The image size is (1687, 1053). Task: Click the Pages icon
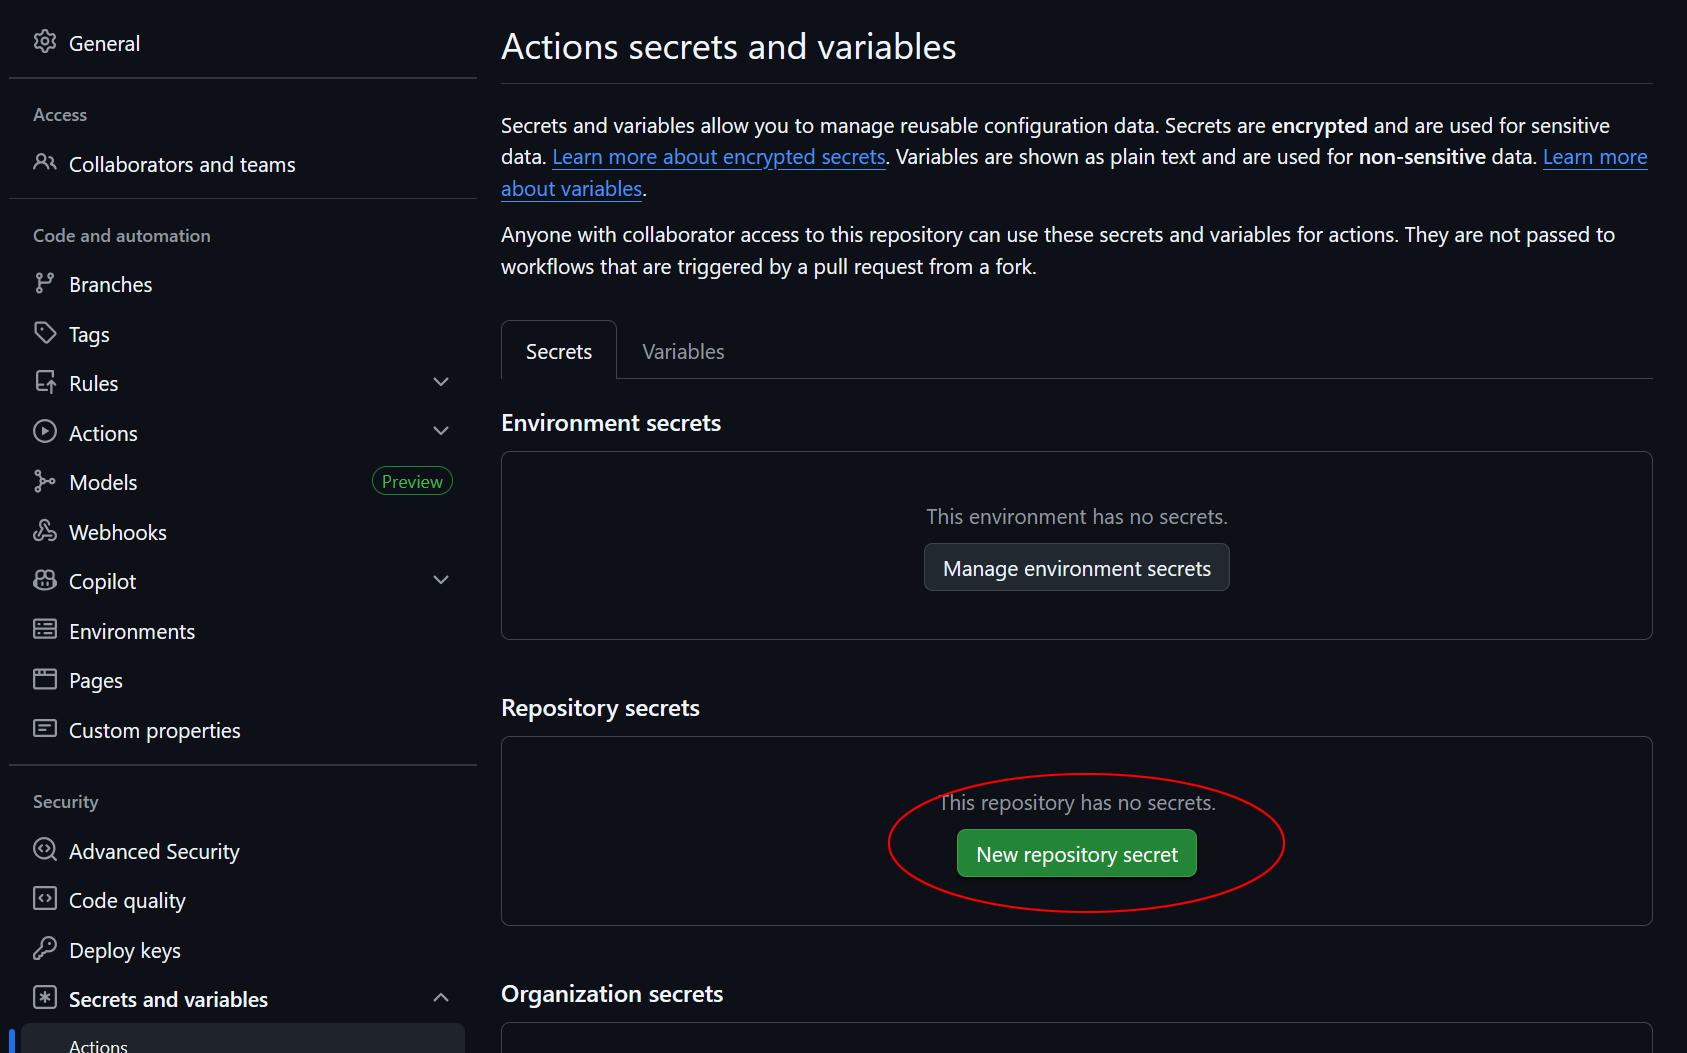[x=45, y=679]
